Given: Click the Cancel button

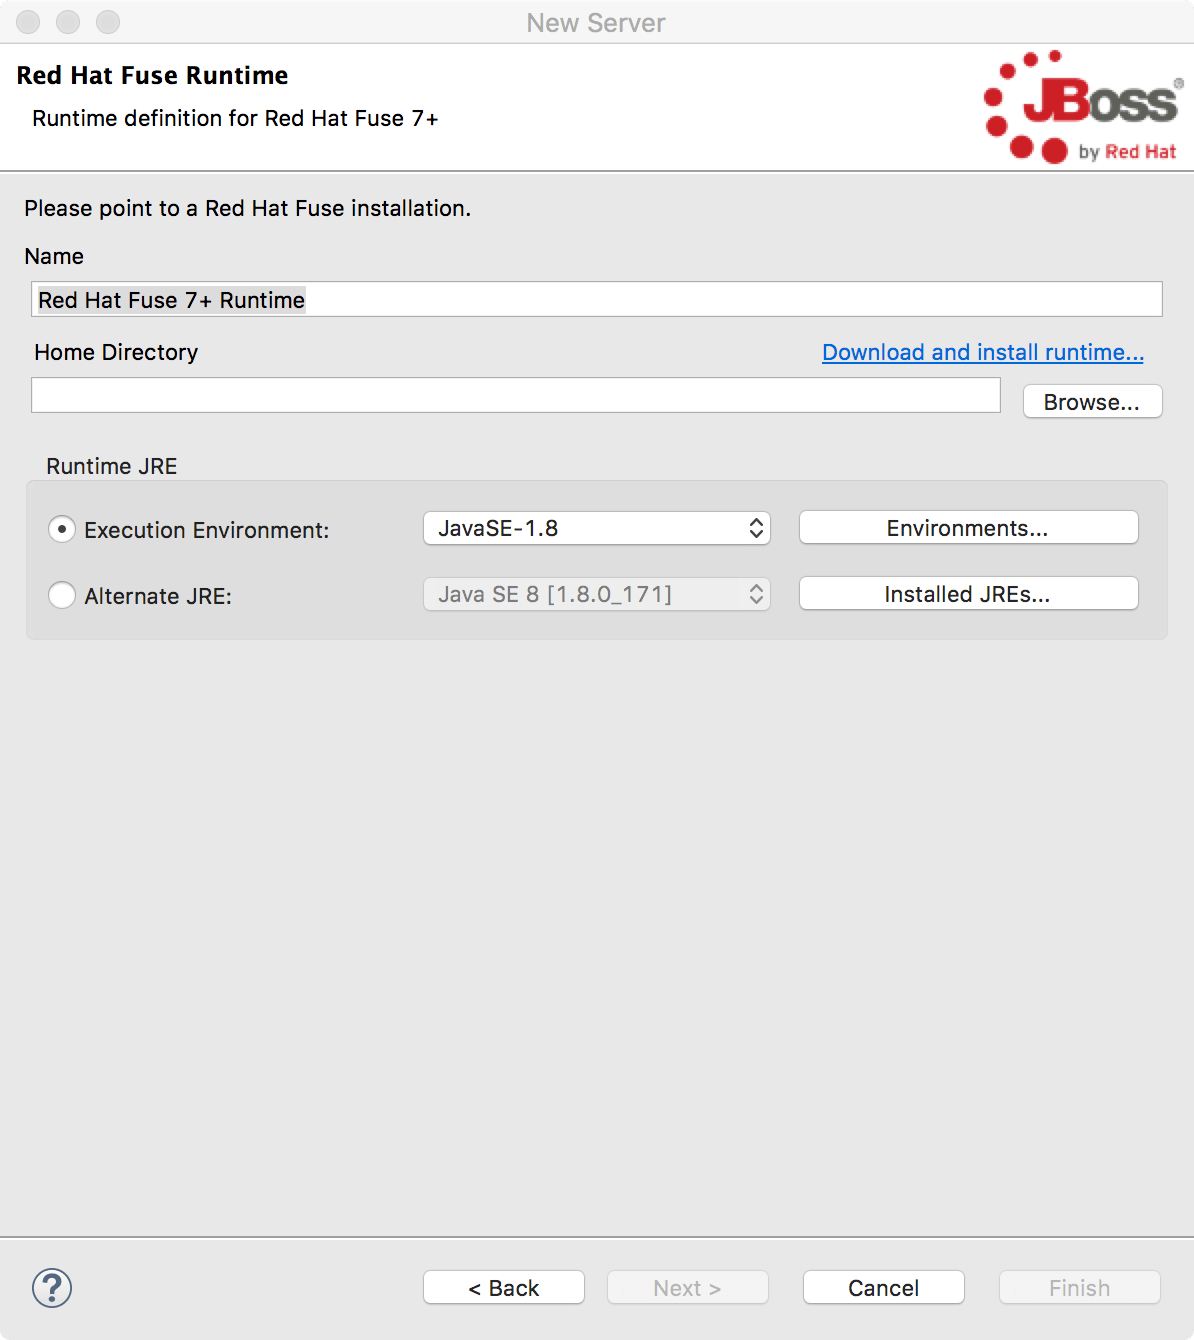Looking at the screenshot, I should tap(883, 1287).
